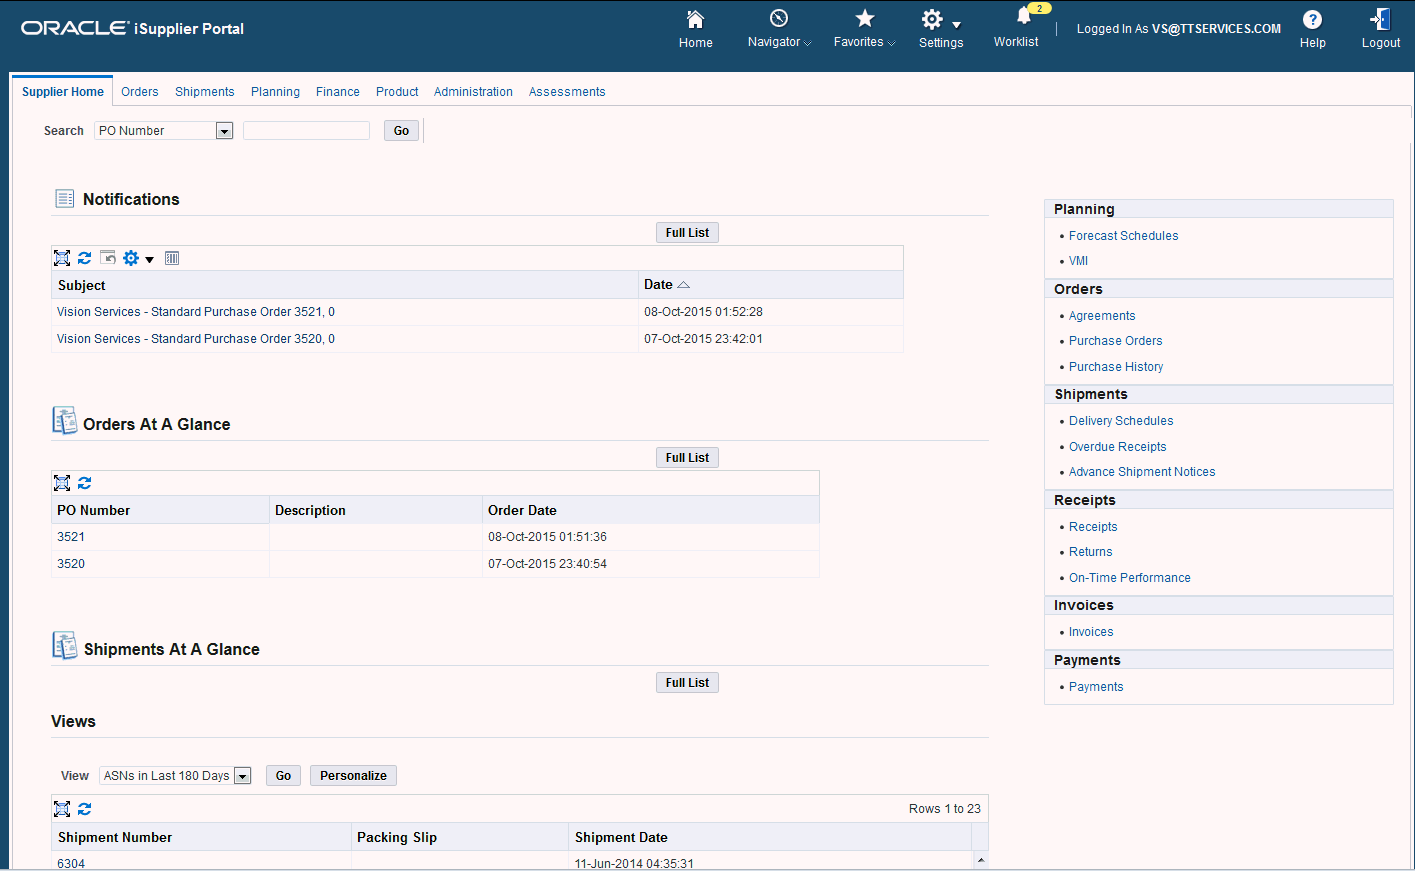Click the Go button next to Search
This screenshot has width=1415, height=871.
tap(401, 131)
